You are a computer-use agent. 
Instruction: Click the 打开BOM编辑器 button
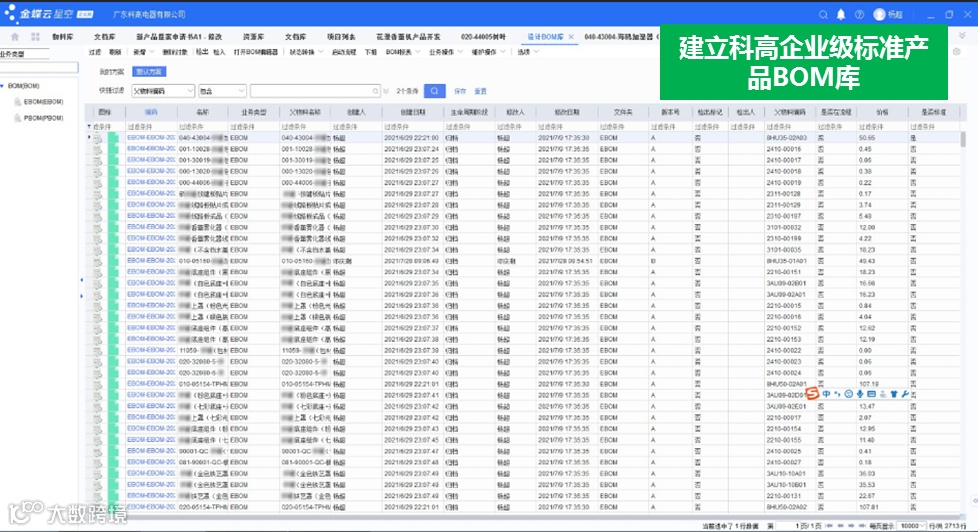(256, 52)
